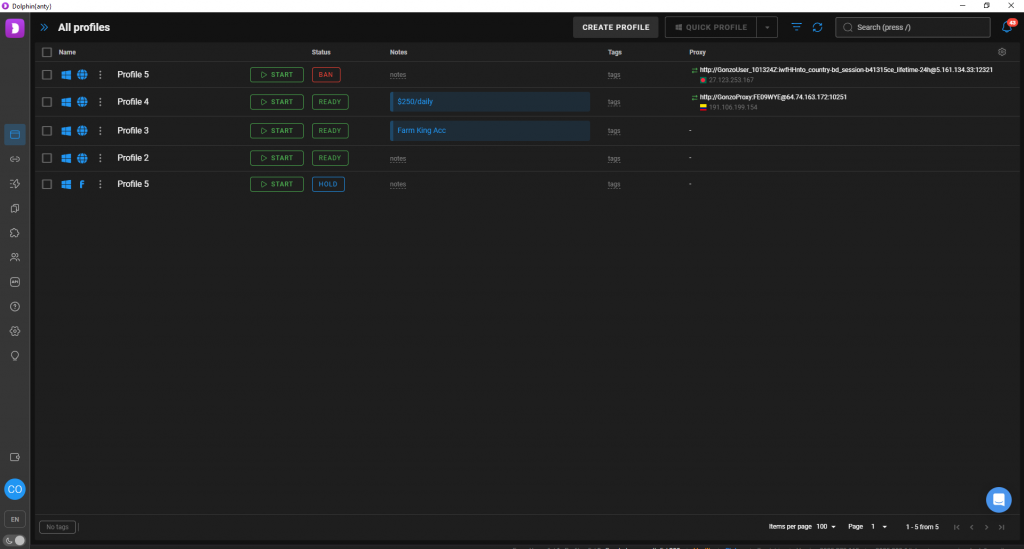Open the sidebar settings gear icon
Screen dimensions: 1024x549
tap(15, 331)
